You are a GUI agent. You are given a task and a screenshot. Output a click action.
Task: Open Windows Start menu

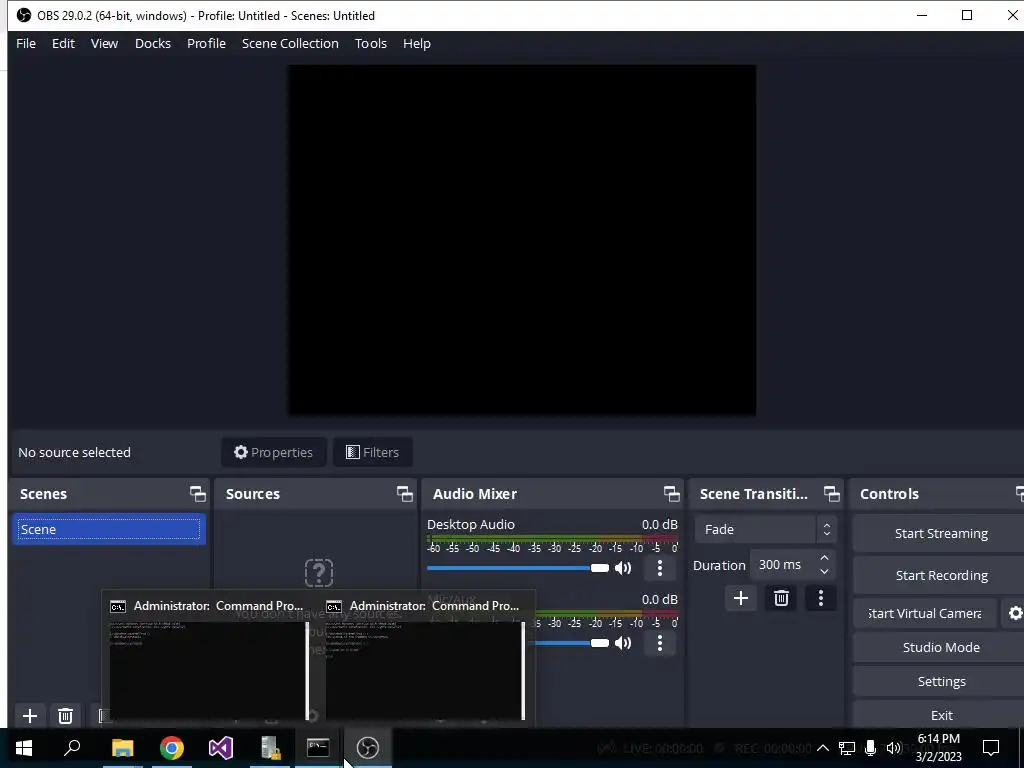tap(24, 748)
